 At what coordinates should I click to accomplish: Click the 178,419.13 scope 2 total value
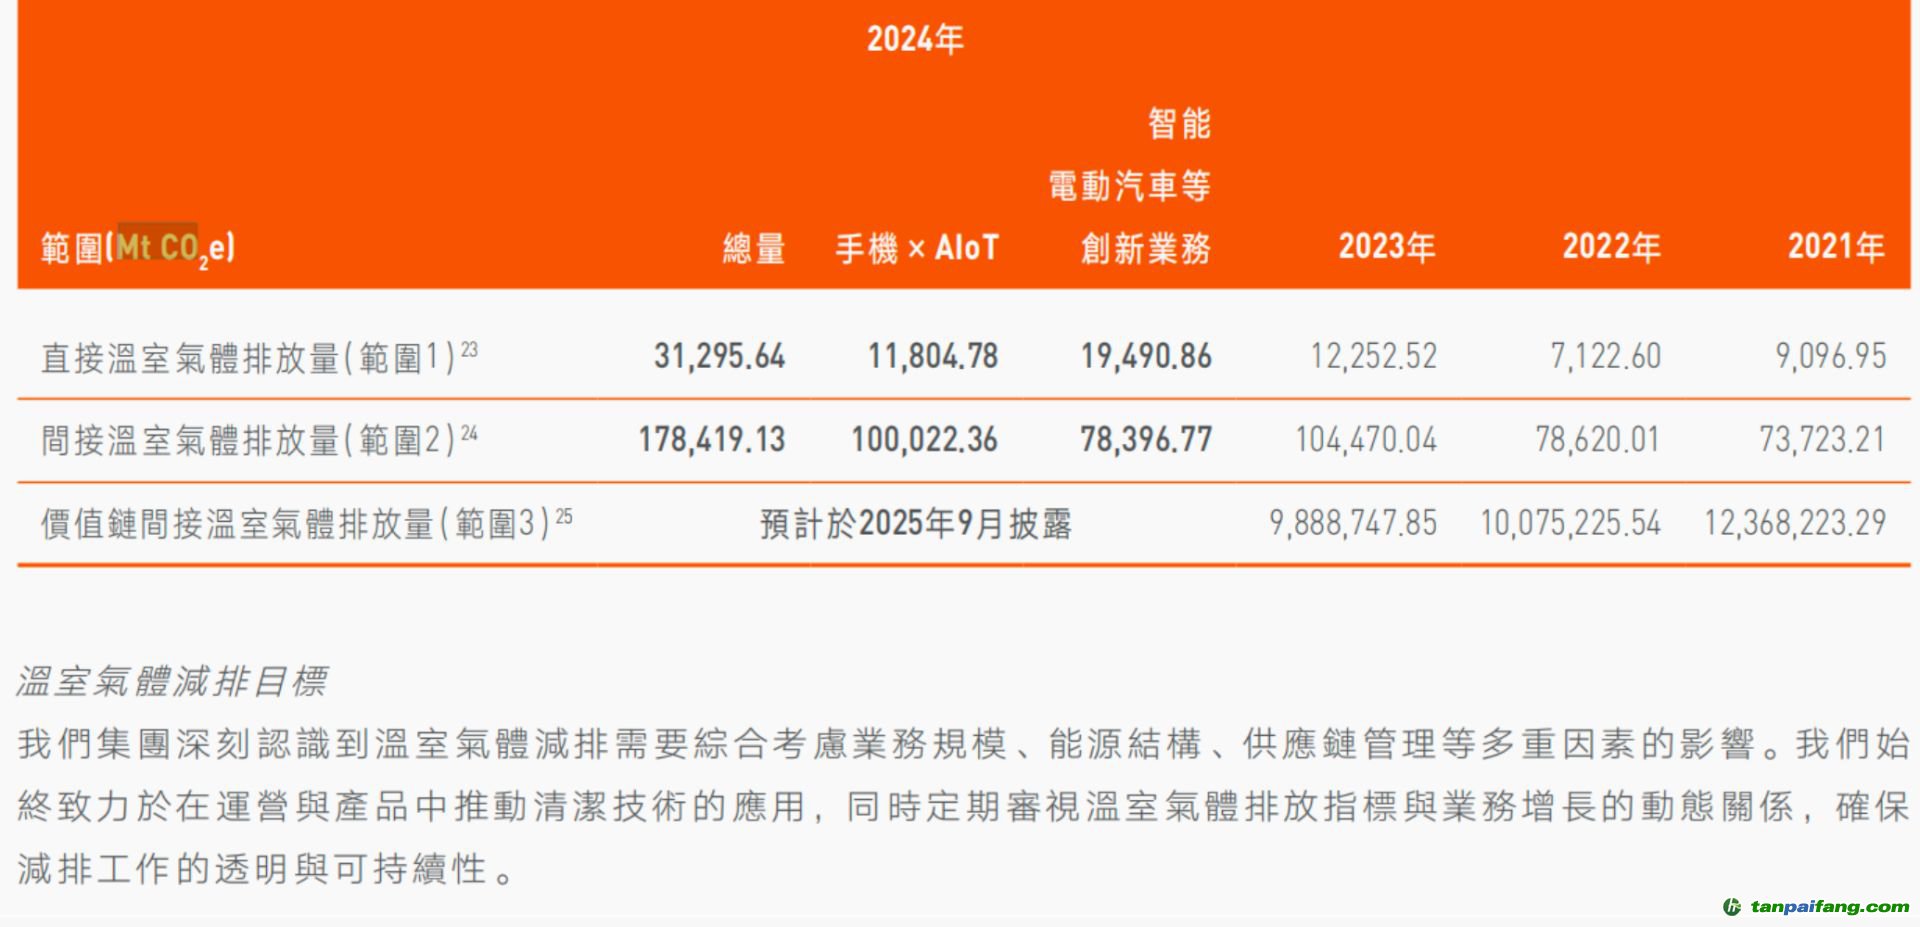(x=711, y=439)
